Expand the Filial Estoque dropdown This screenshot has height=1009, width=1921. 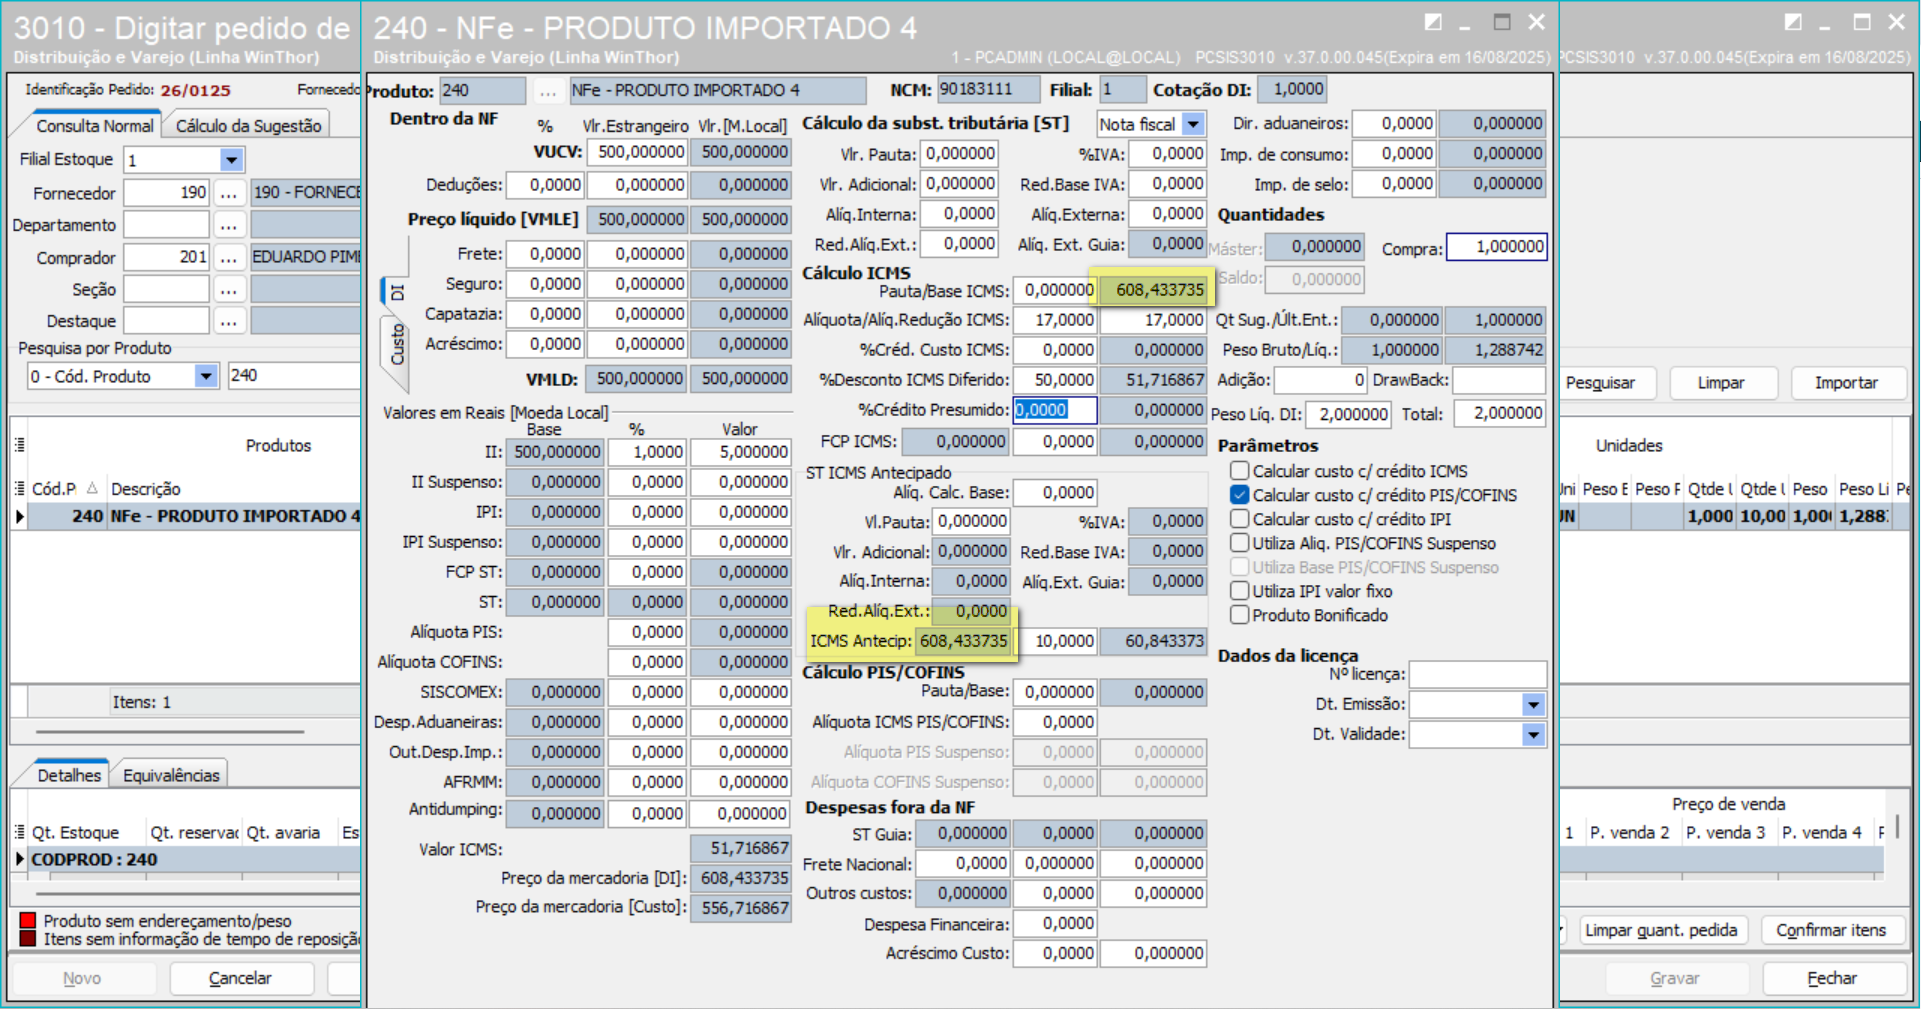click(231, 160)
